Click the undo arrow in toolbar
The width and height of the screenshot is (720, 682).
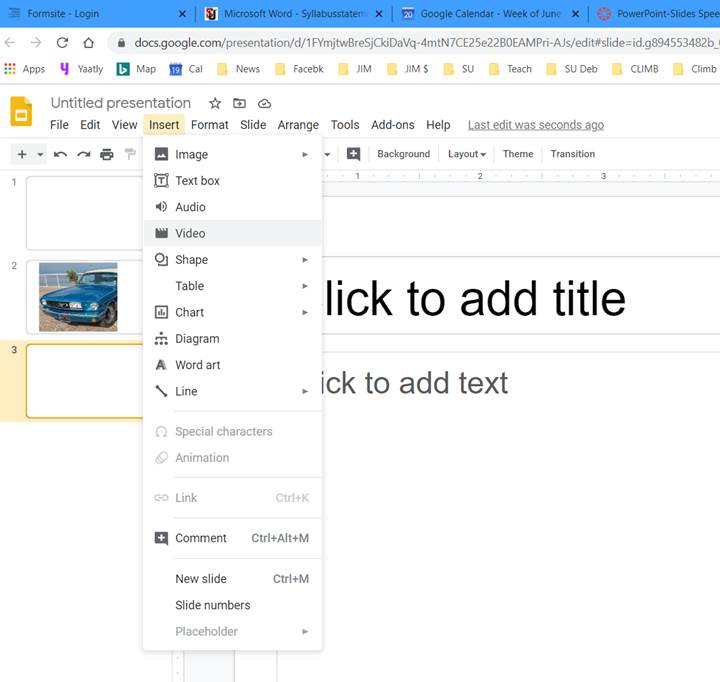click(x=61, y=154)
